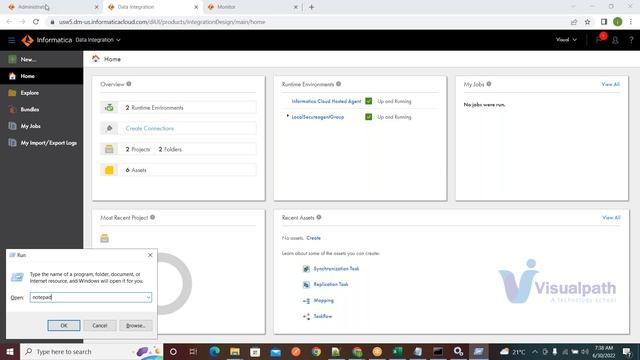The width and height of the screenshot is (640, 360).
Task: Open Excel from taskbar
Action: point(398,351)
